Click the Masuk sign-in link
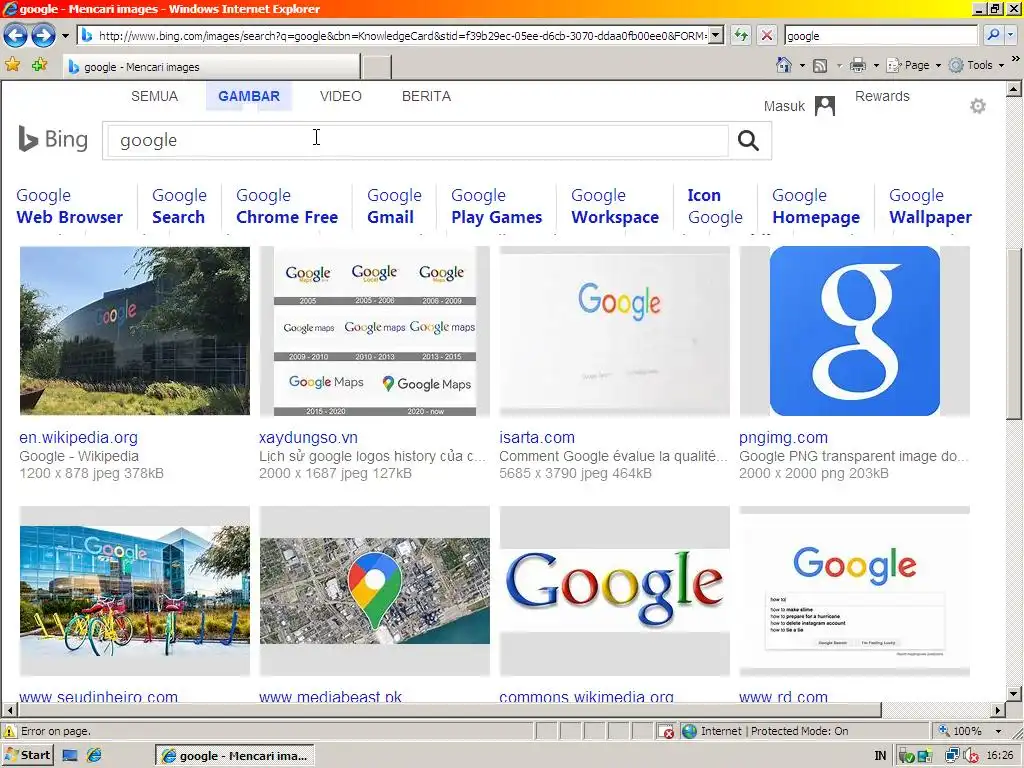Viewport: 1024px width, 768px height. 784,106
